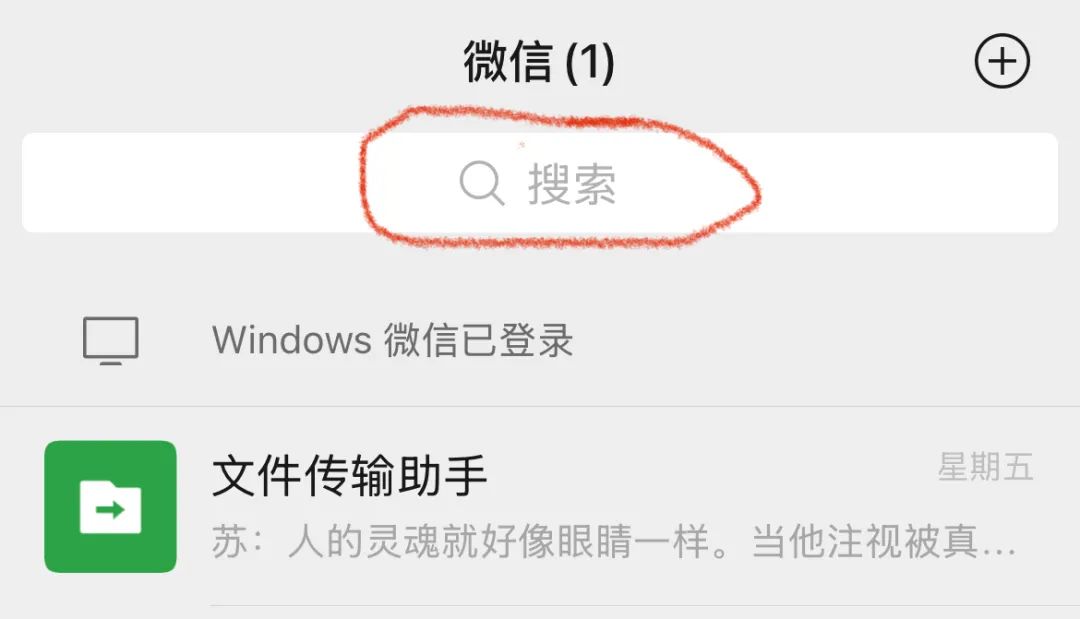Tap the message preview starting with 苏

tap(613, 541)
